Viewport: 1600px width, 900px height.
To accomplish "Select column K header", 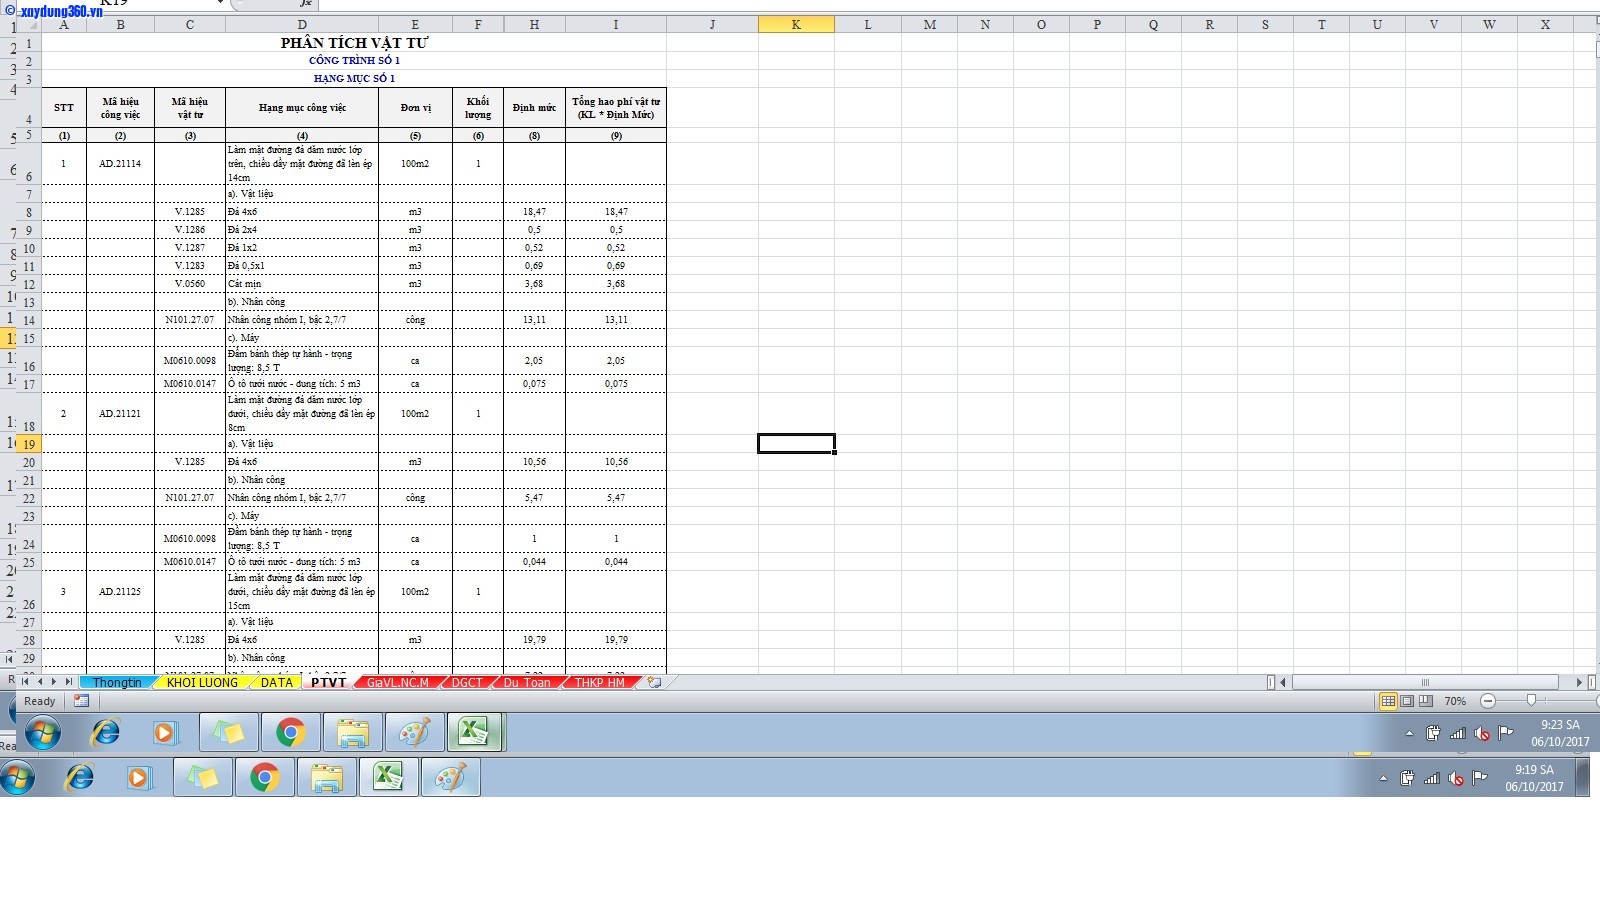I will pyautogui.click(x=796, y=25).
